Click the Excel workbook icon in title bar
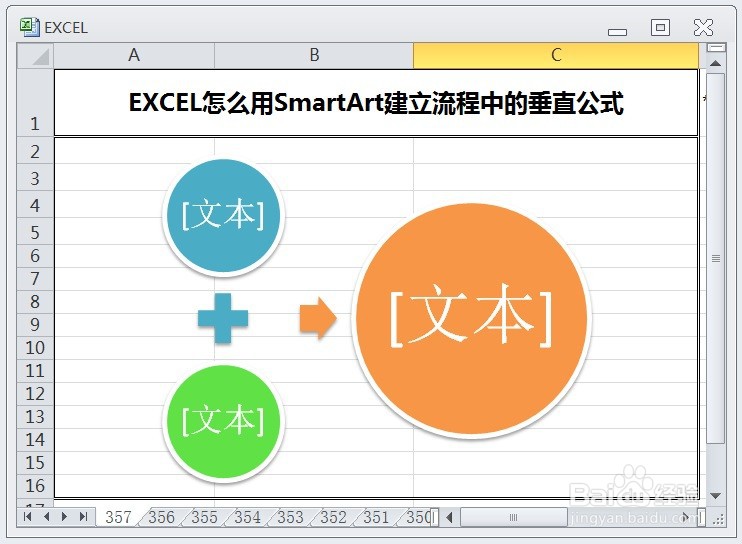 (29, 27)
